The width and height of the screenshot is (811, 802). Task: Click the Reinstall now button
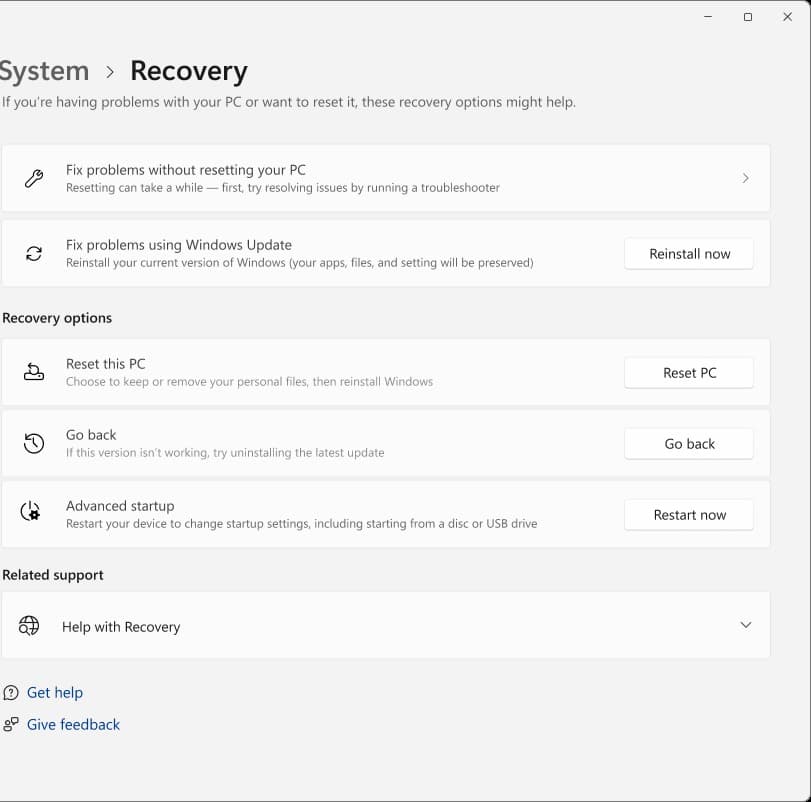coord(689,253)
